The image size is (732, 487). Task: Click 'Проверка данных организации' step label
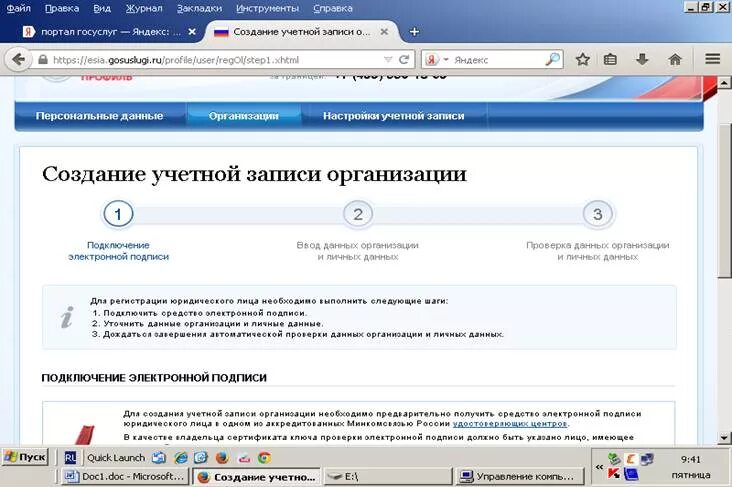[598, 251]
